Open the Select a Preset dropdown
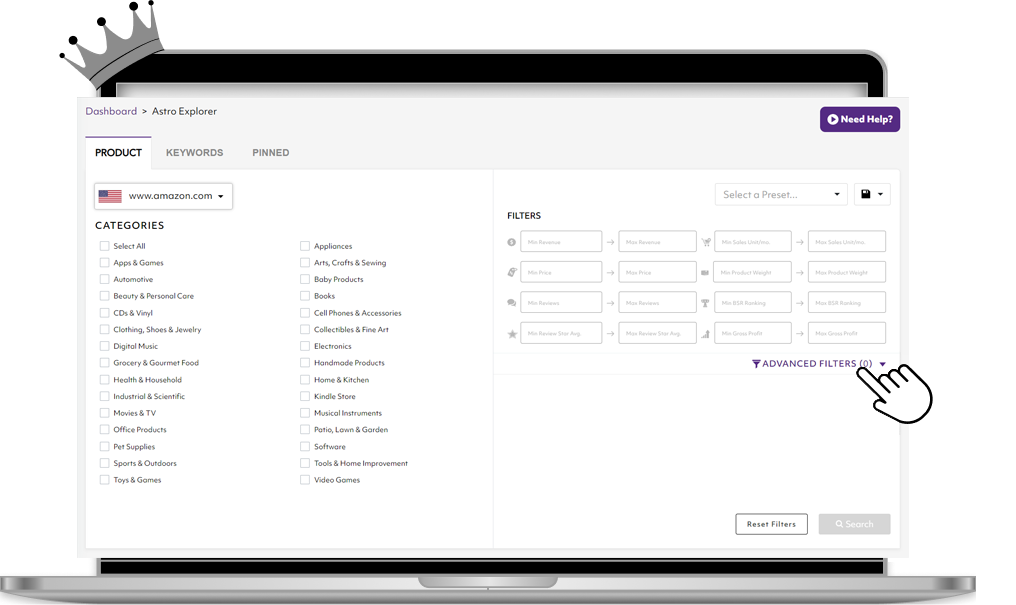The width and height of the screenshot is (1016, 605). 781,195
